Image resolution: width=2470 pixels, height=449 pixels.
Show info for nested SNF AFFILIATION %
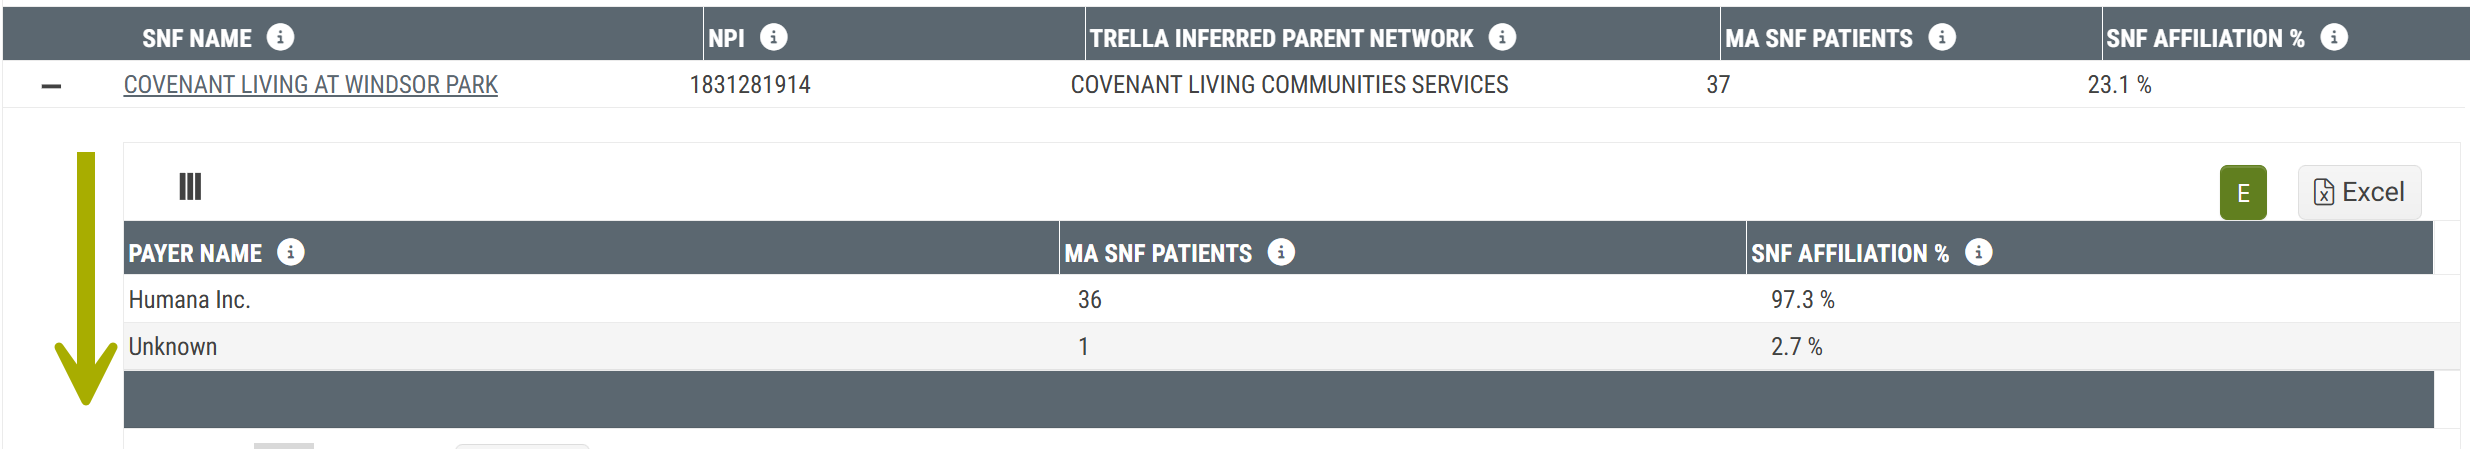[x=1978, y=252]
